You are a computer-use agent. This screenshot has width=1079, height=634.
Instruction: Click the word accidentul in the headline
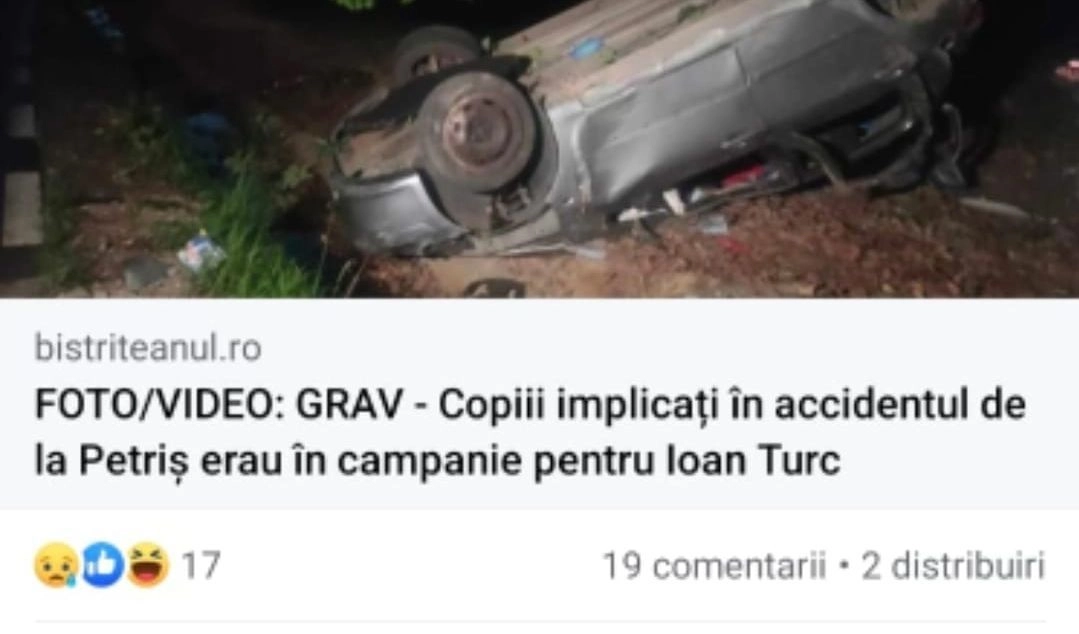tap(866, 405)
